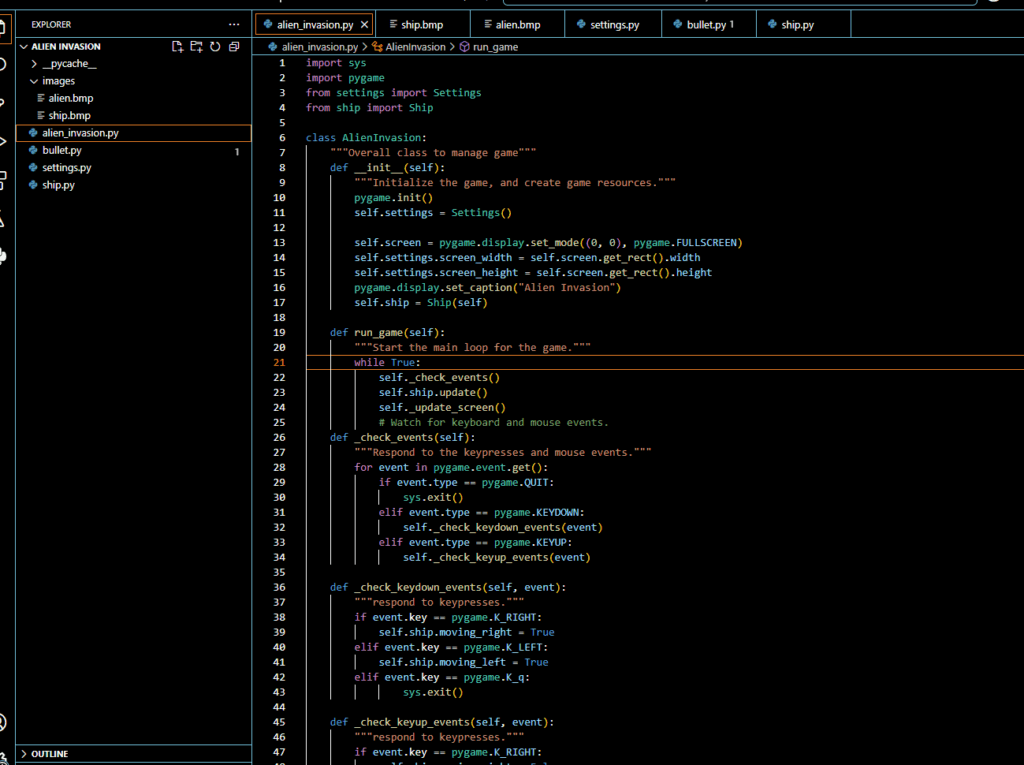Open Run and Debug in the activity bar
The image size is (1024, 765).
(x=3, y=141)
